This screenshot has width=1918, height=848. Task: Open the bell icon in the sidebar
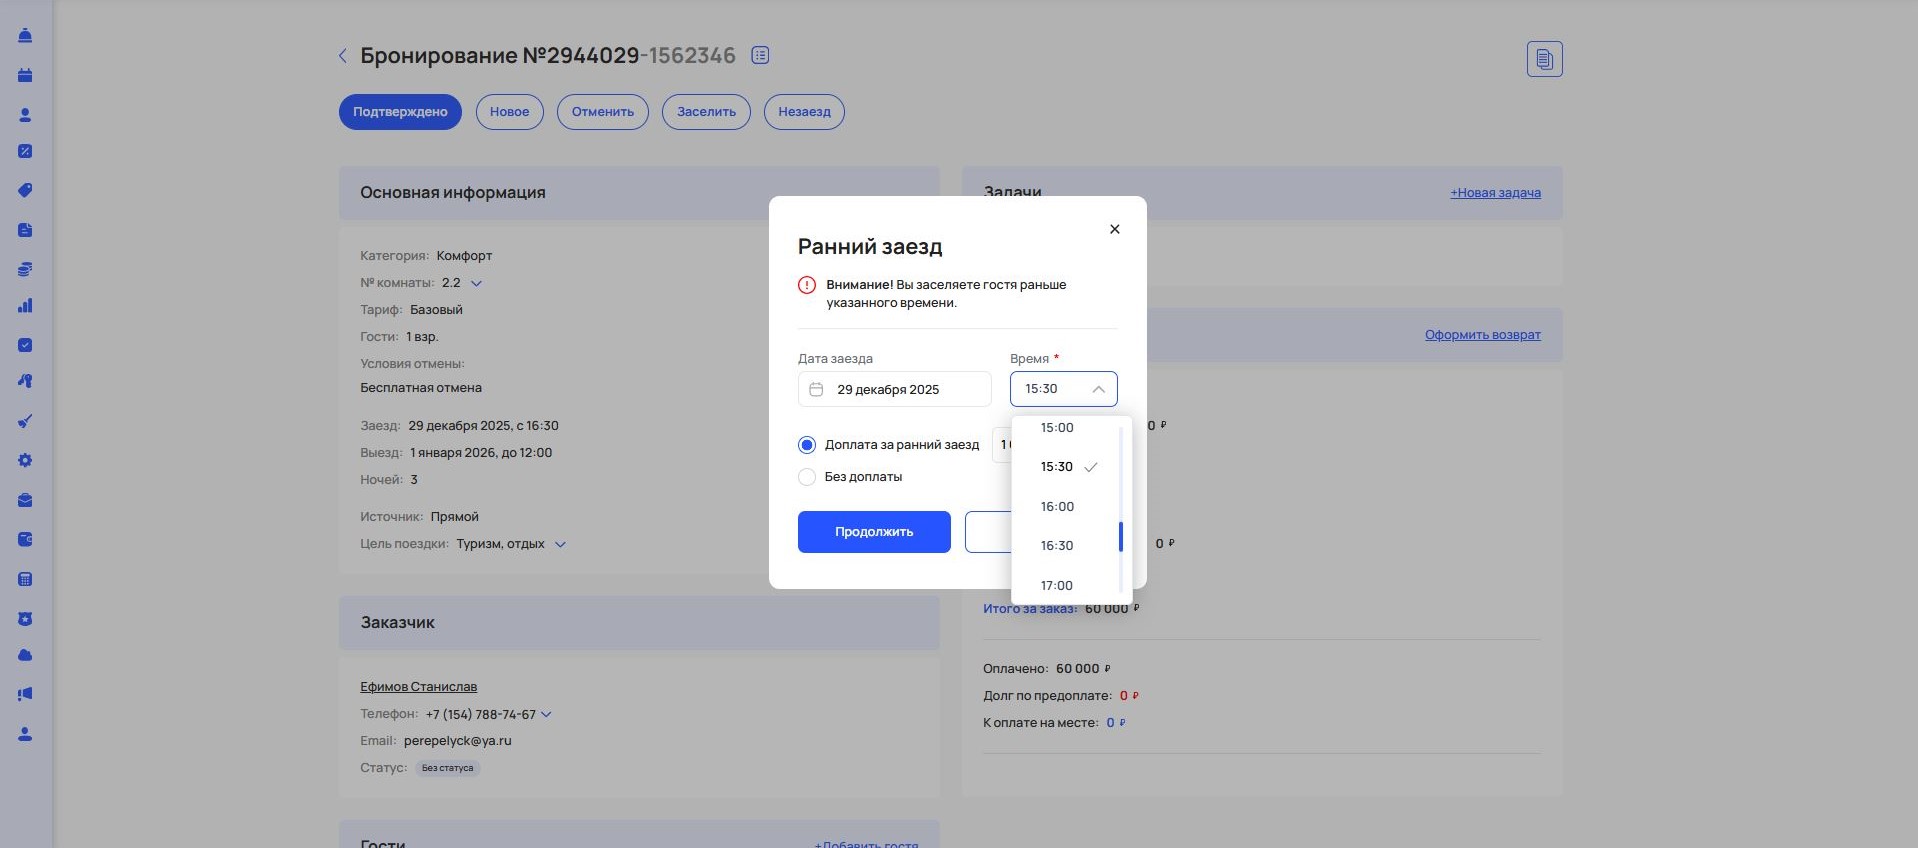[x=25, y=36]
